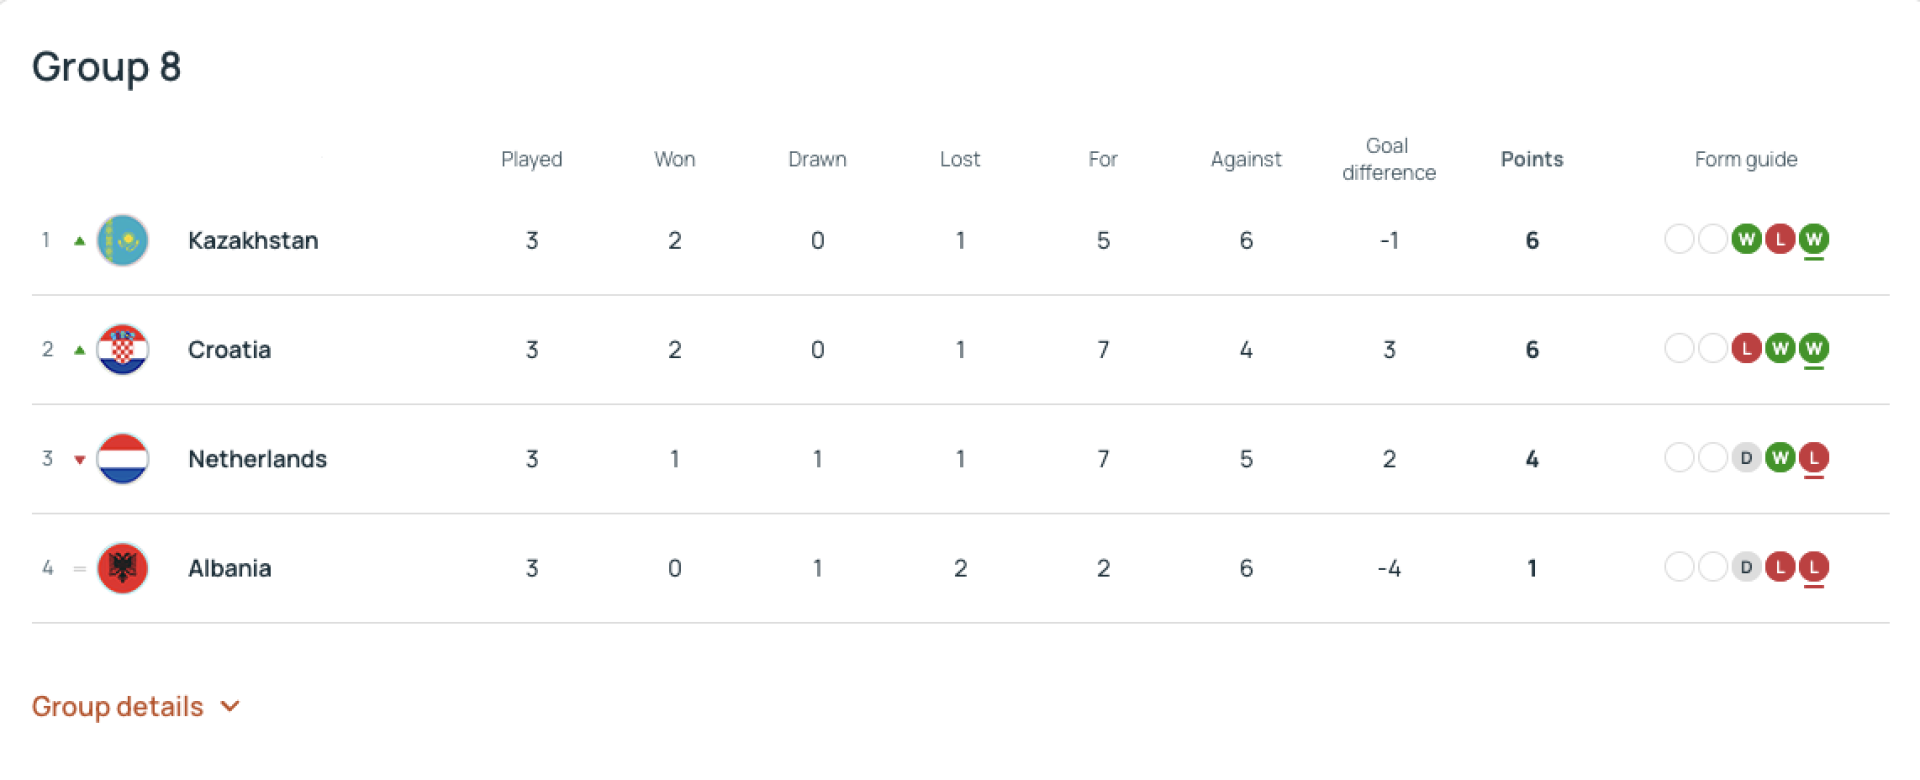Click the Croatia flag icon
Screen dimensions: 1920x780
click(x=123, y=350)
